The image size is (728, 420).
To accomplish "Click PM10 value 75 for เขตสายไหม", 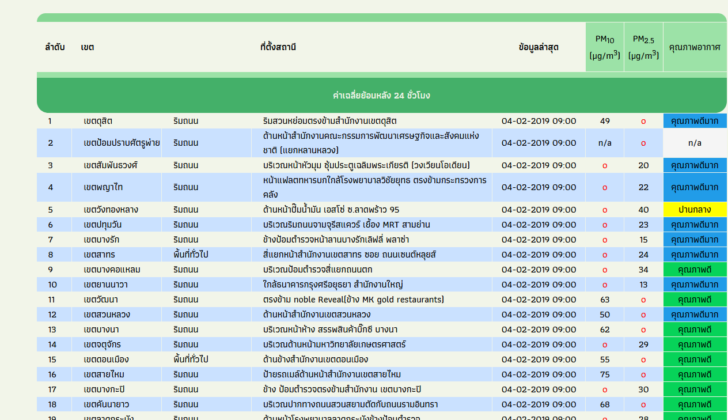I will [604, 375].
